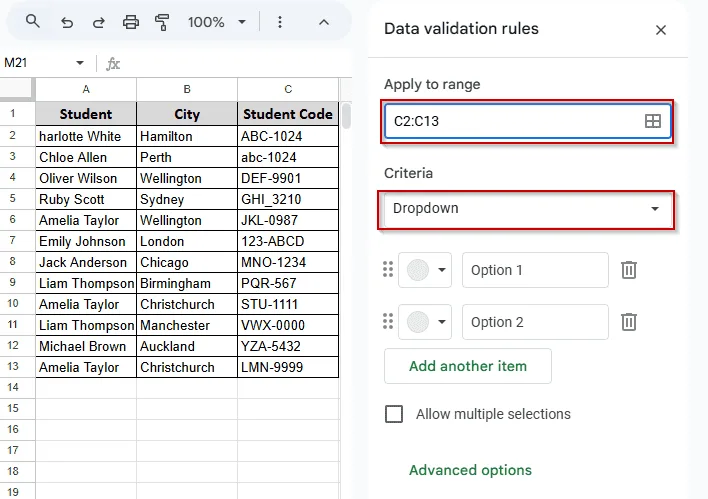Click the vertical scrollbar thumb in the sheet
This screenshot has height=499, width=708.
(x=346, y=116)
